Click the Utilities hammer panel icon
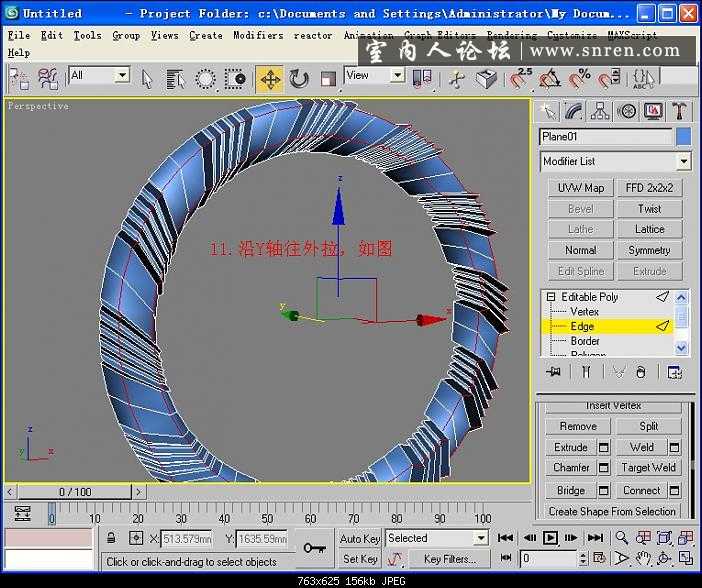Screen dimensions: 702x588 click(680, 111)
